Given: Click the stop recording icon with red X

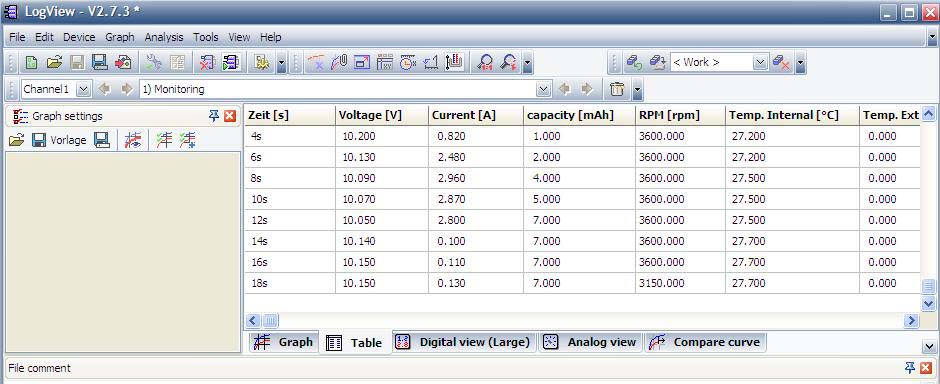Looking at the screenshot, I should pos(207,62).
